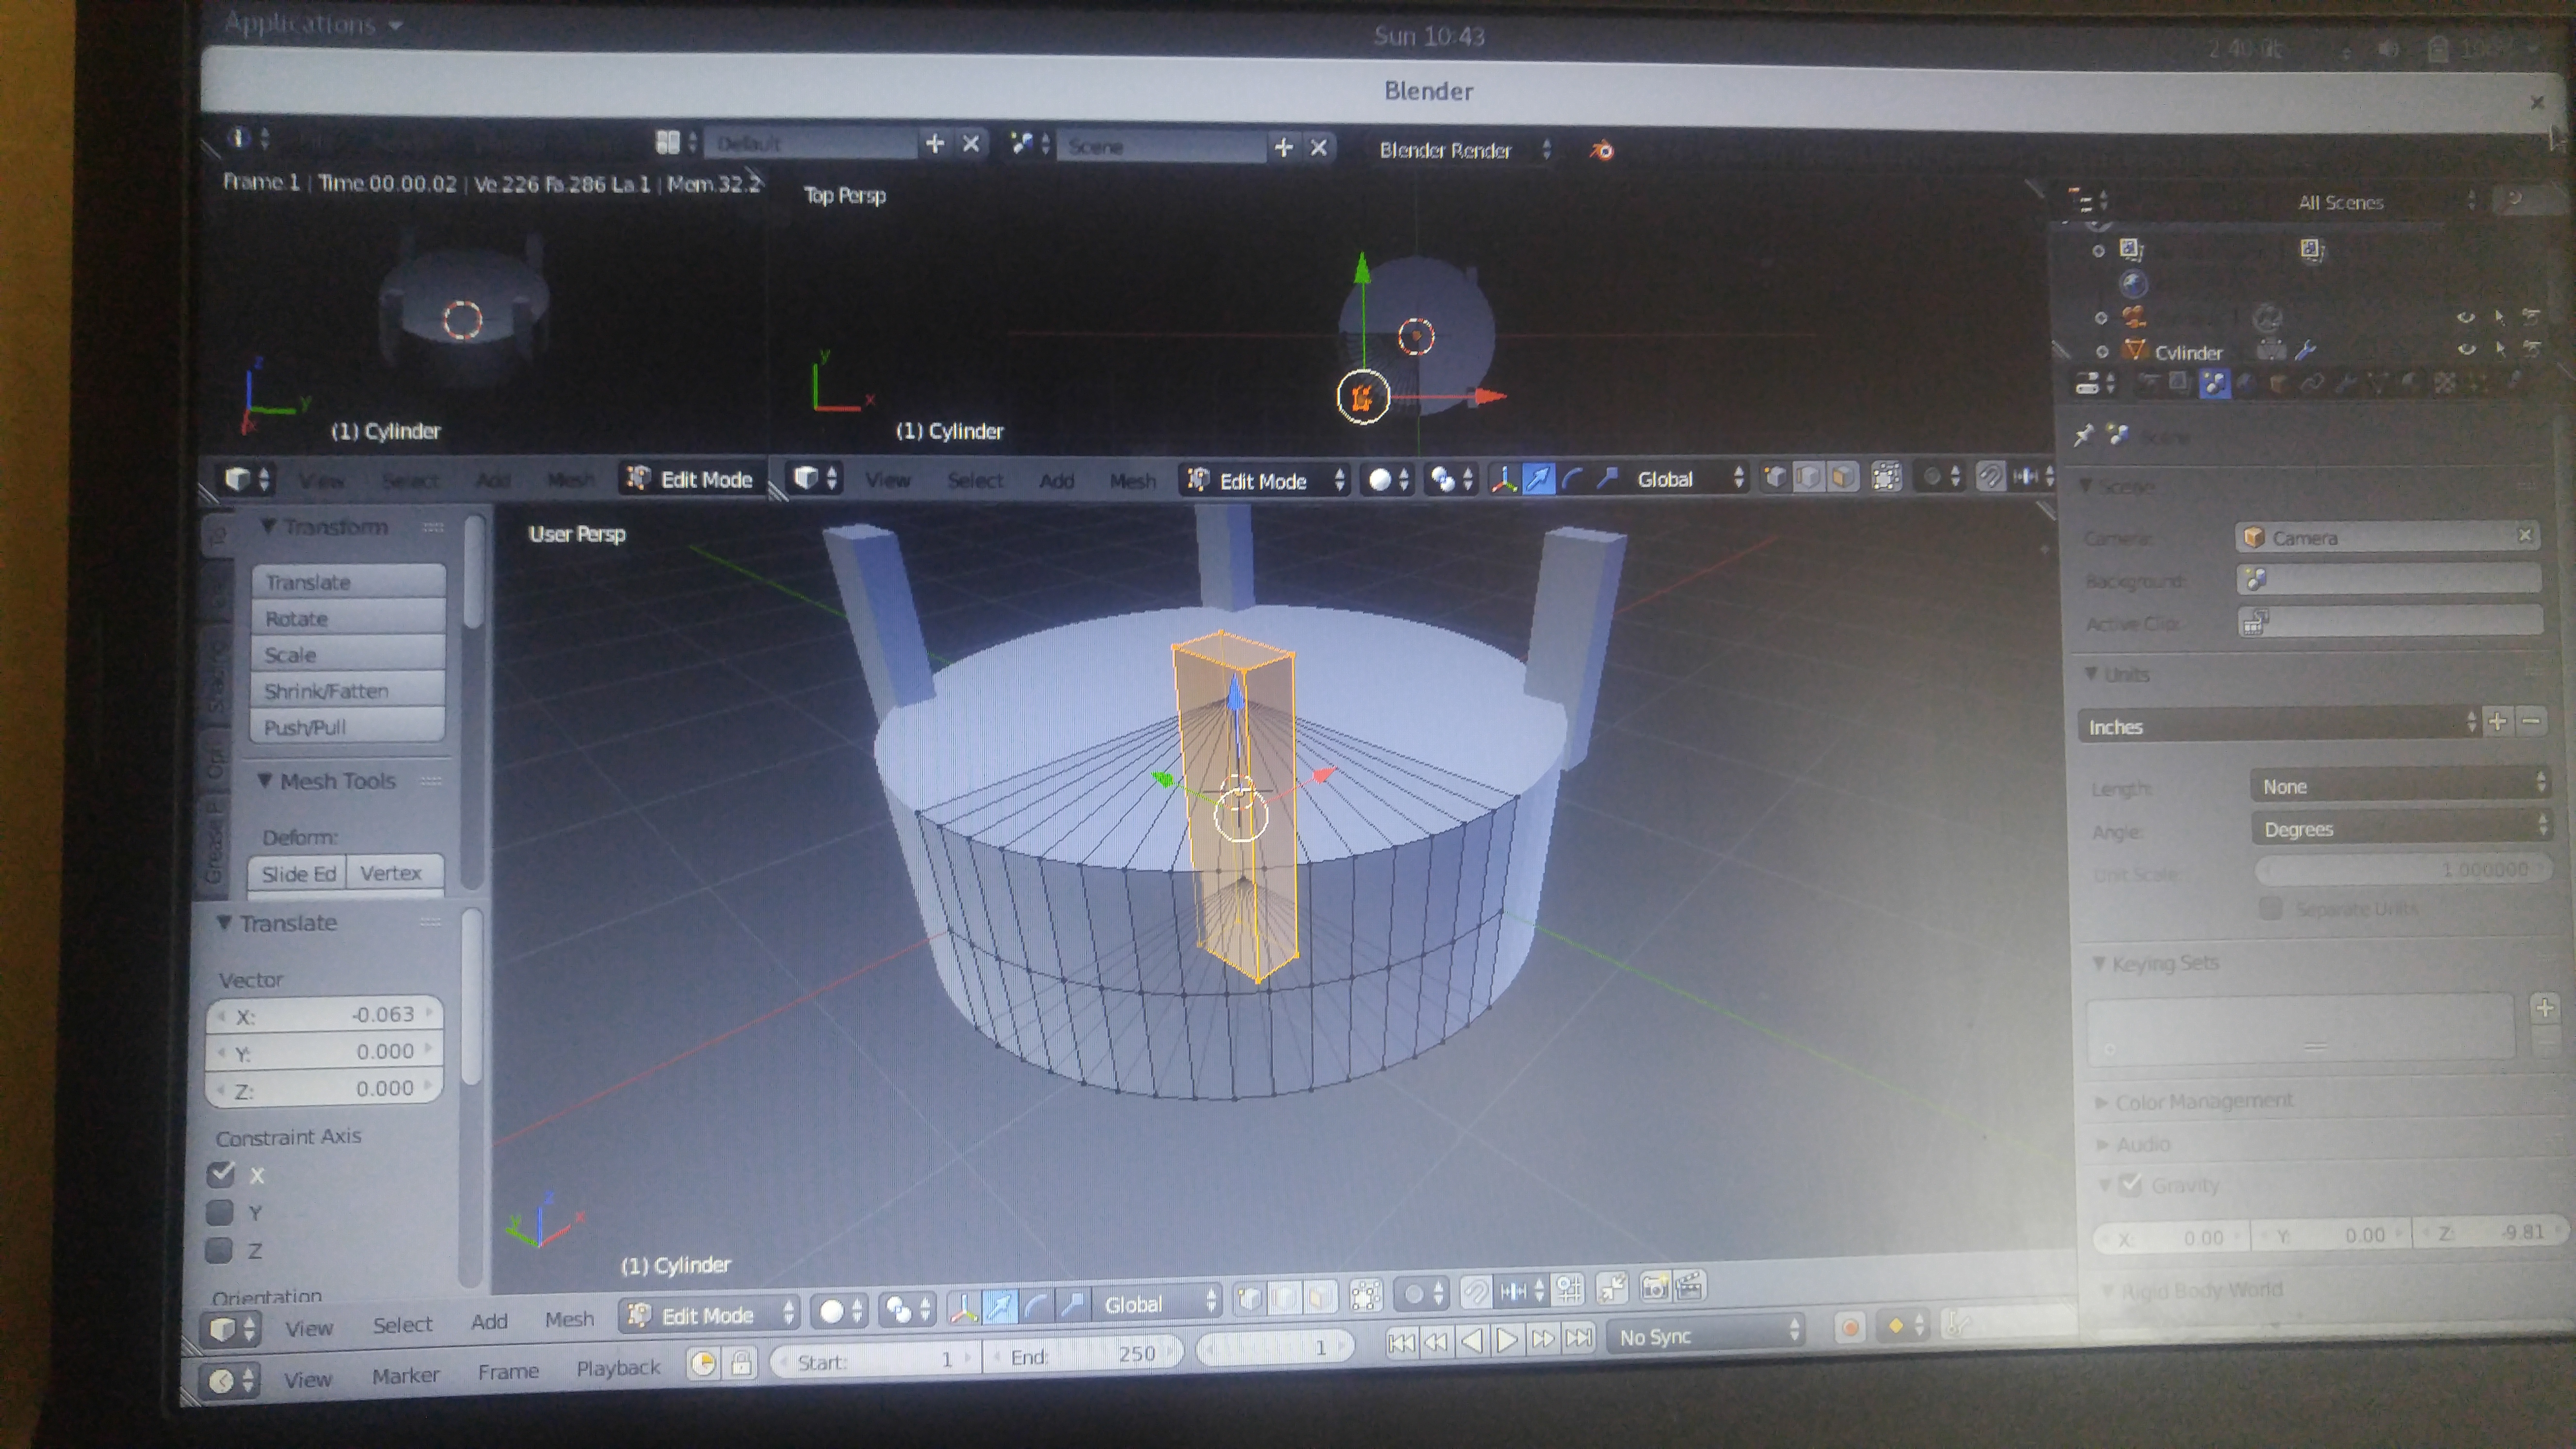The height and width of the screenshot is (1449, 2576).
Task: Click the timeline clock range icon beside Playback
Action: point(703,1364)
